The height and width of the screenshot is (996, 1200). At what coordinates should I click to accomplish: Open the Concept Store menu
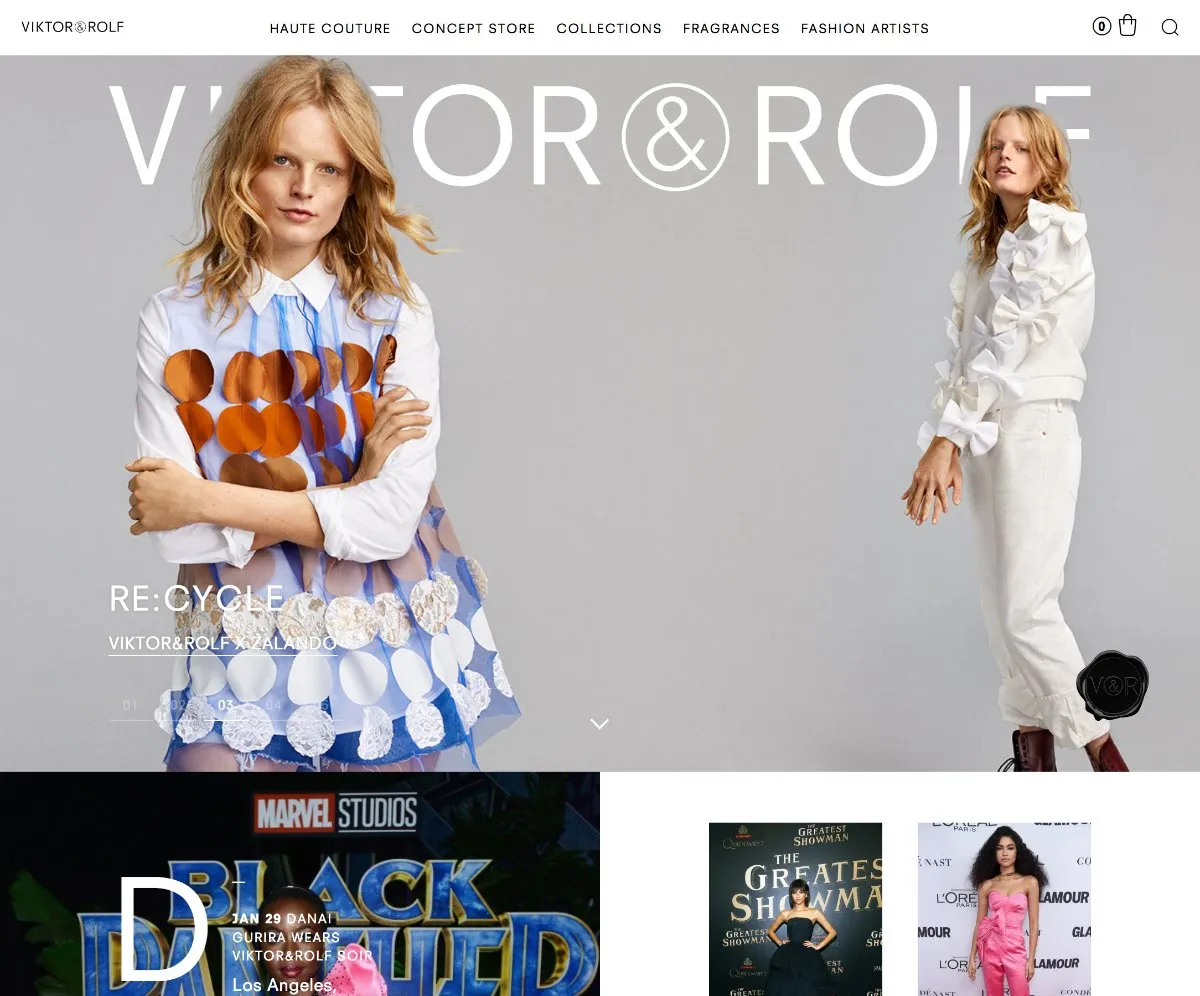(473, 28)
